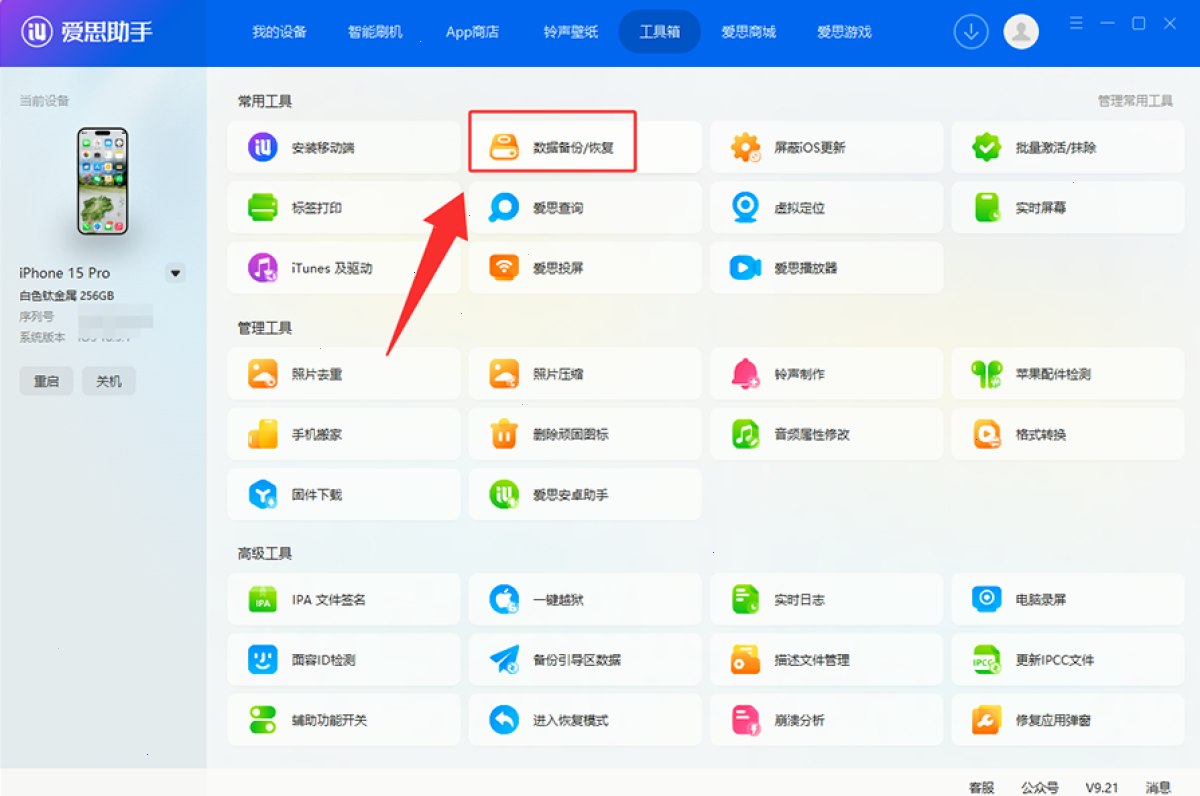This screenshot has height=796, width=1200.
Task: Open 面容ID检测 tool
Action: coord(344,660)
